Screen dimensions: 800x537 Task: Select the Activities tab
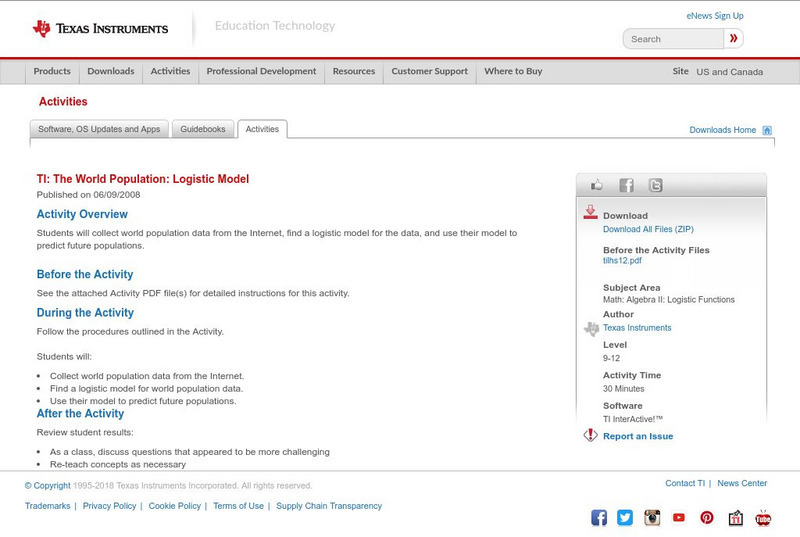[262, 129]
